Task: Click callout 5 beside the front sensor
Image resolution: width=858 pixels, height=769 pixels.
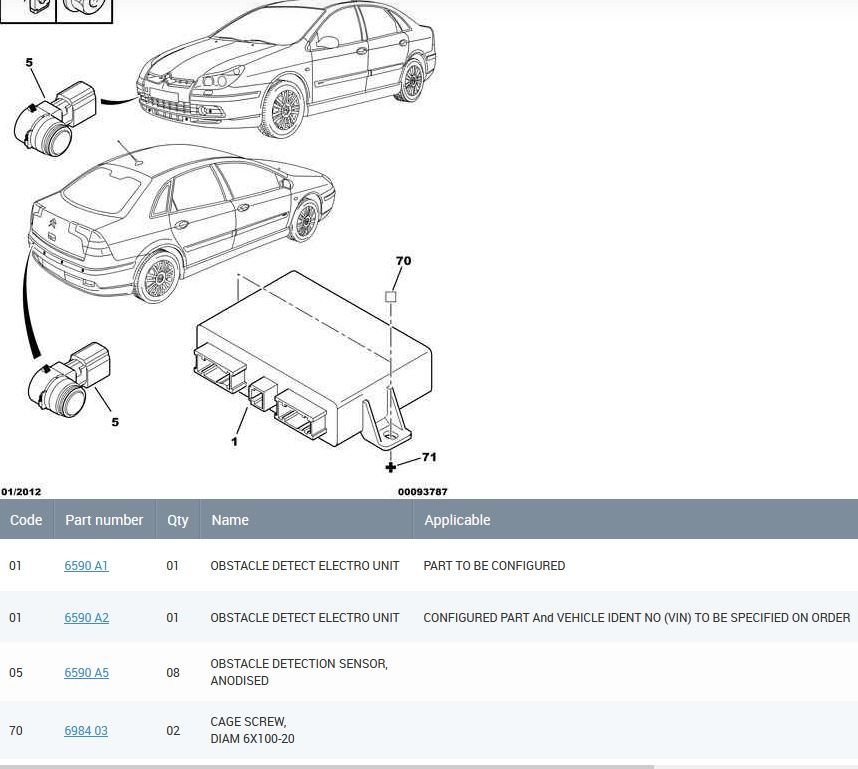Action: [x=29, y=63]
